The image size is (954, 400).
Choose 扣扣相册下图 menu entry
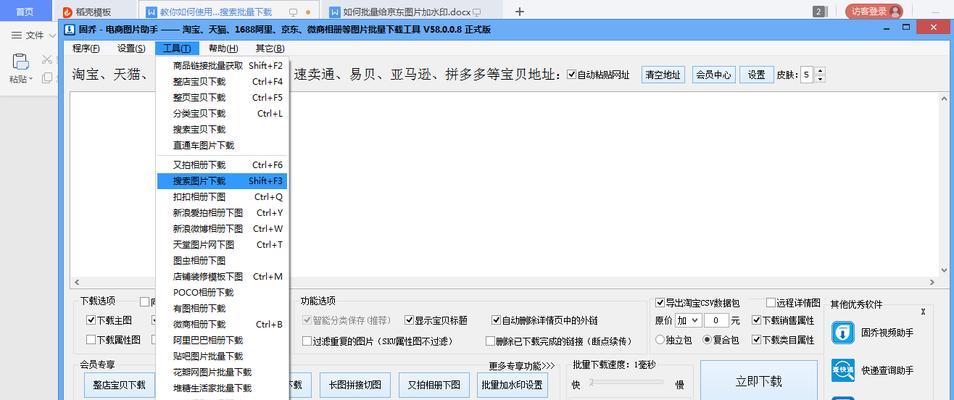pyautogui.click(x=223, y=197)
